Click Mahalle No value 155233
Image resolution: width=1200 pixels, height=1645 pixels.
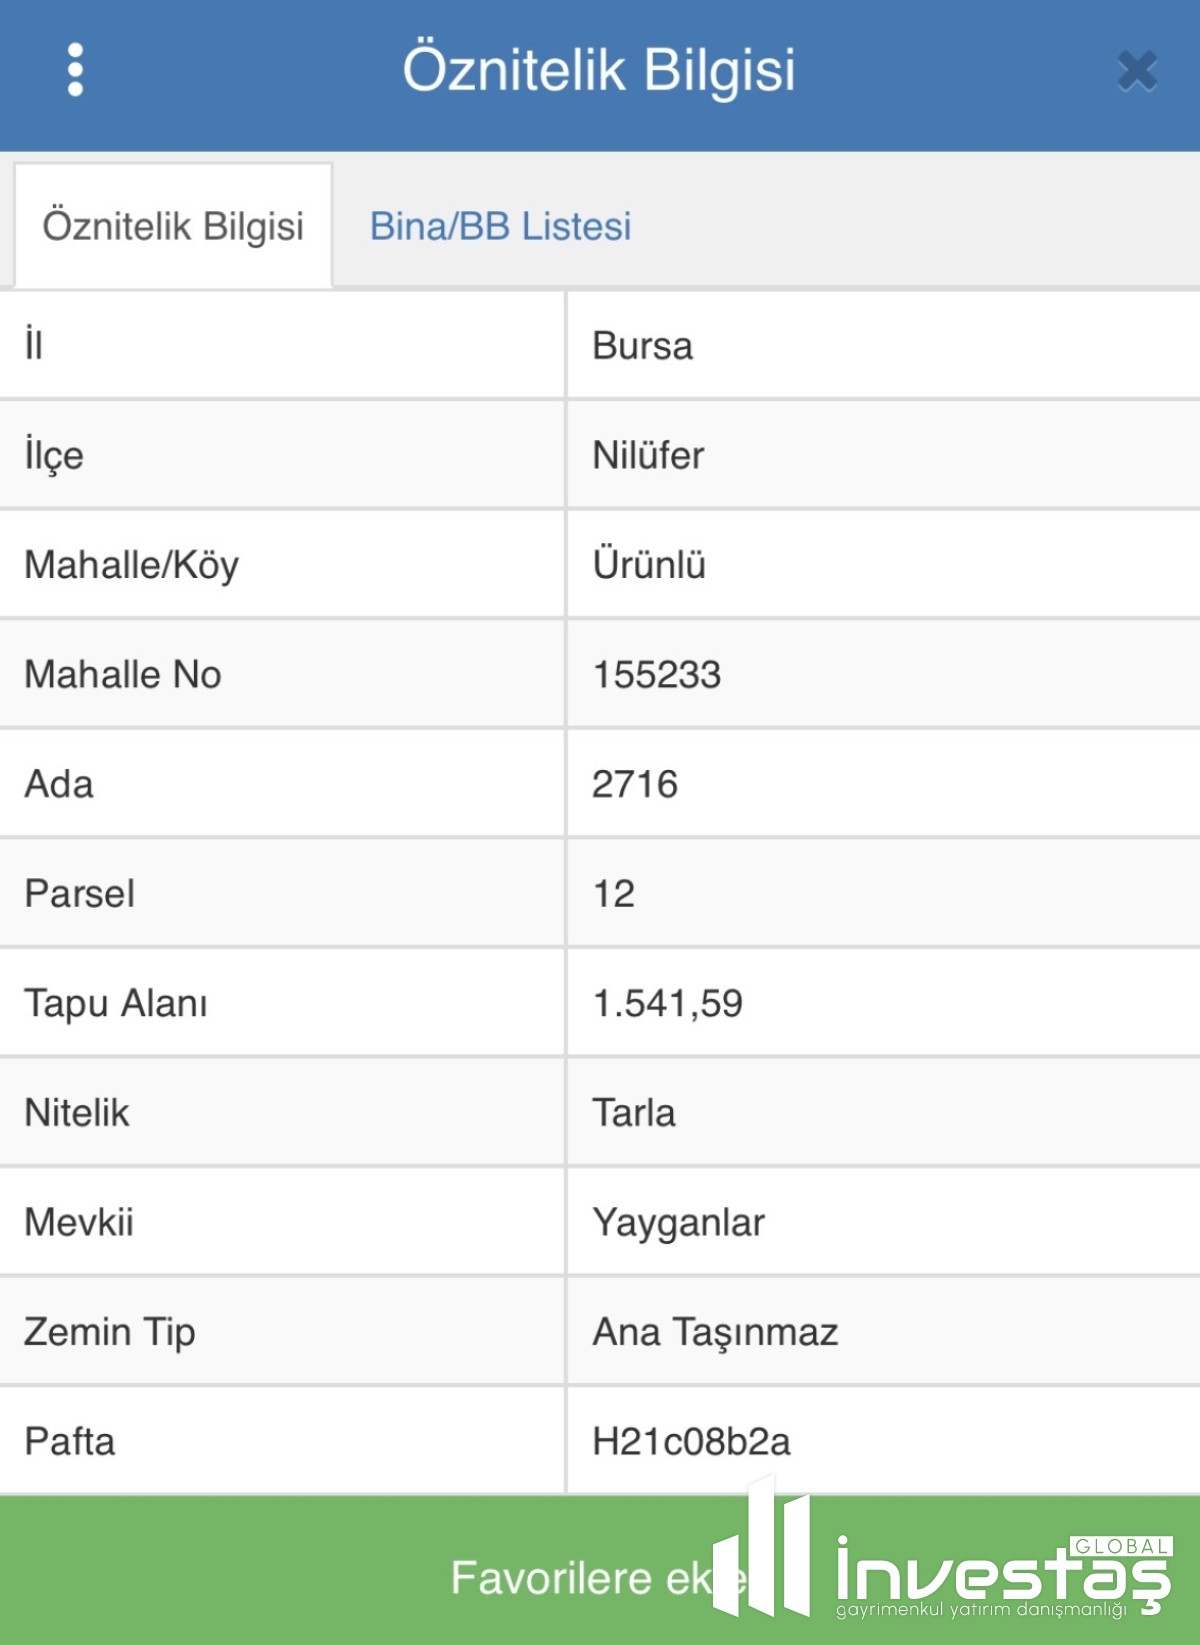(656, 675)
